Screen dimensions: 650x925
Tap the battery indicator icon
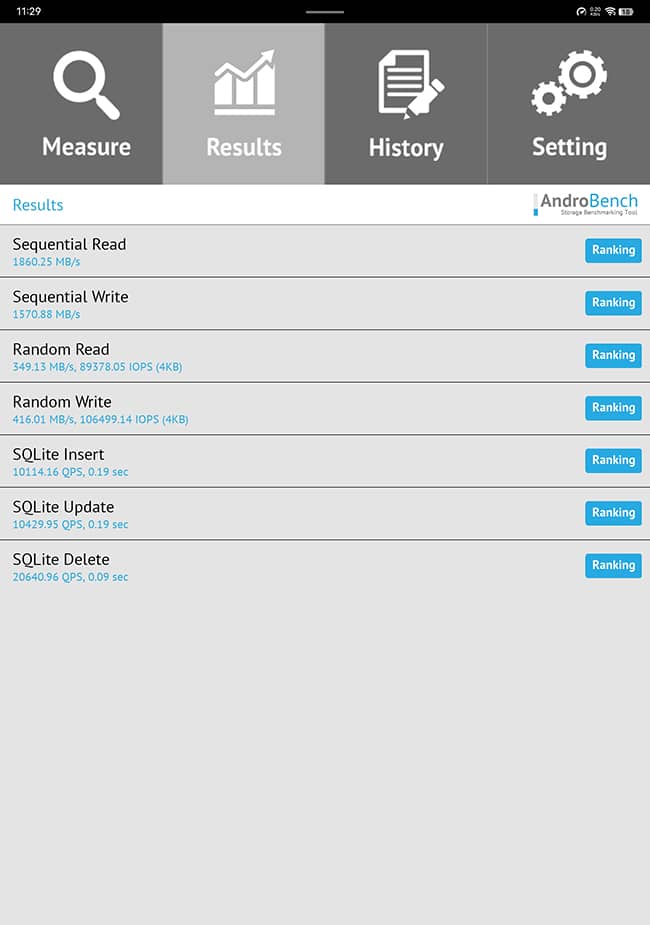coord(626,11)
